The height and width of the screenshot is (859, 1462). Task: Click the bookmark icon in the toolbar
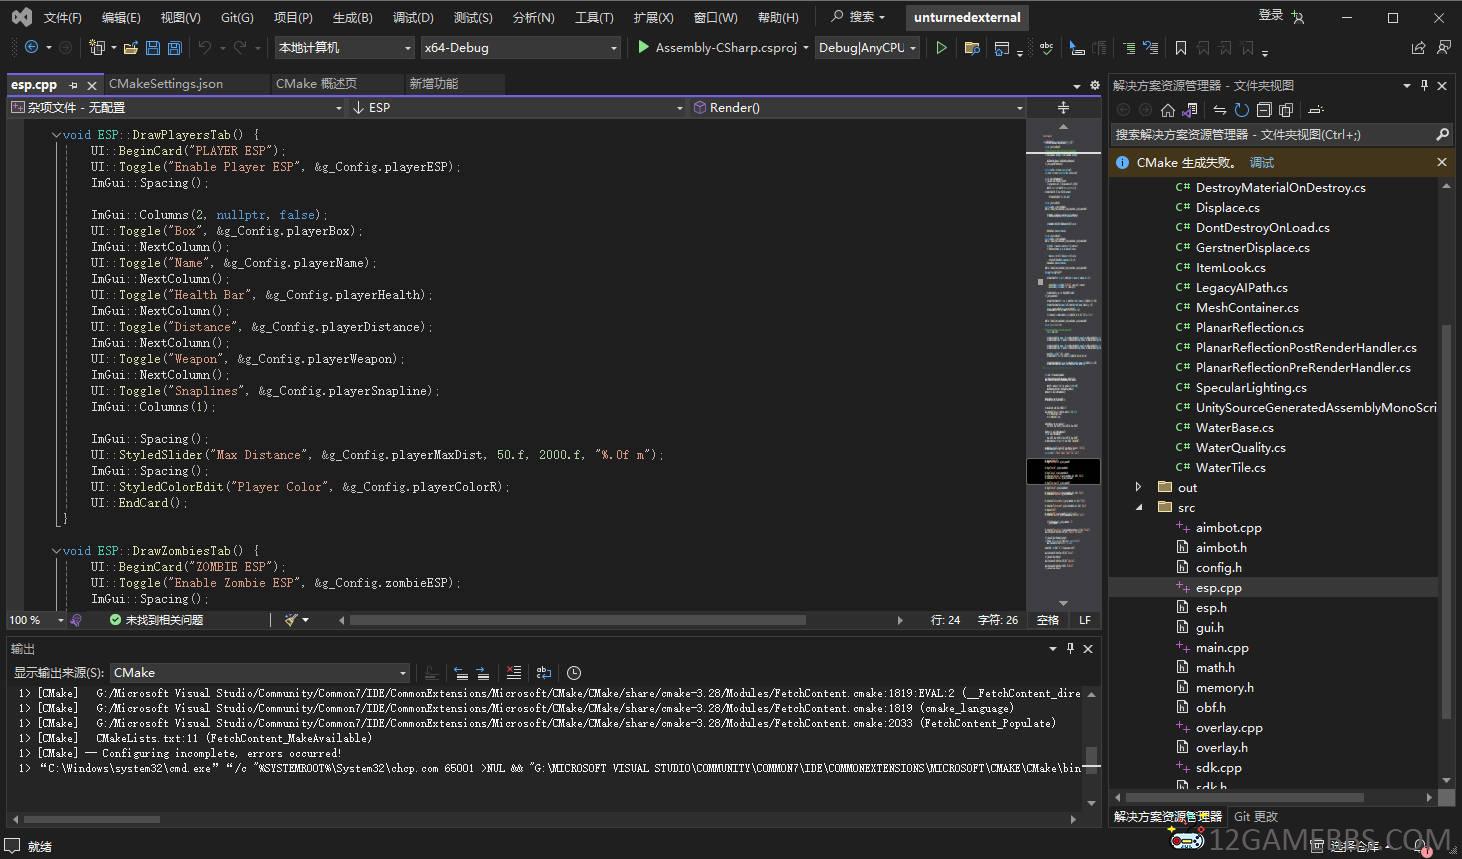pos(1181,48)
